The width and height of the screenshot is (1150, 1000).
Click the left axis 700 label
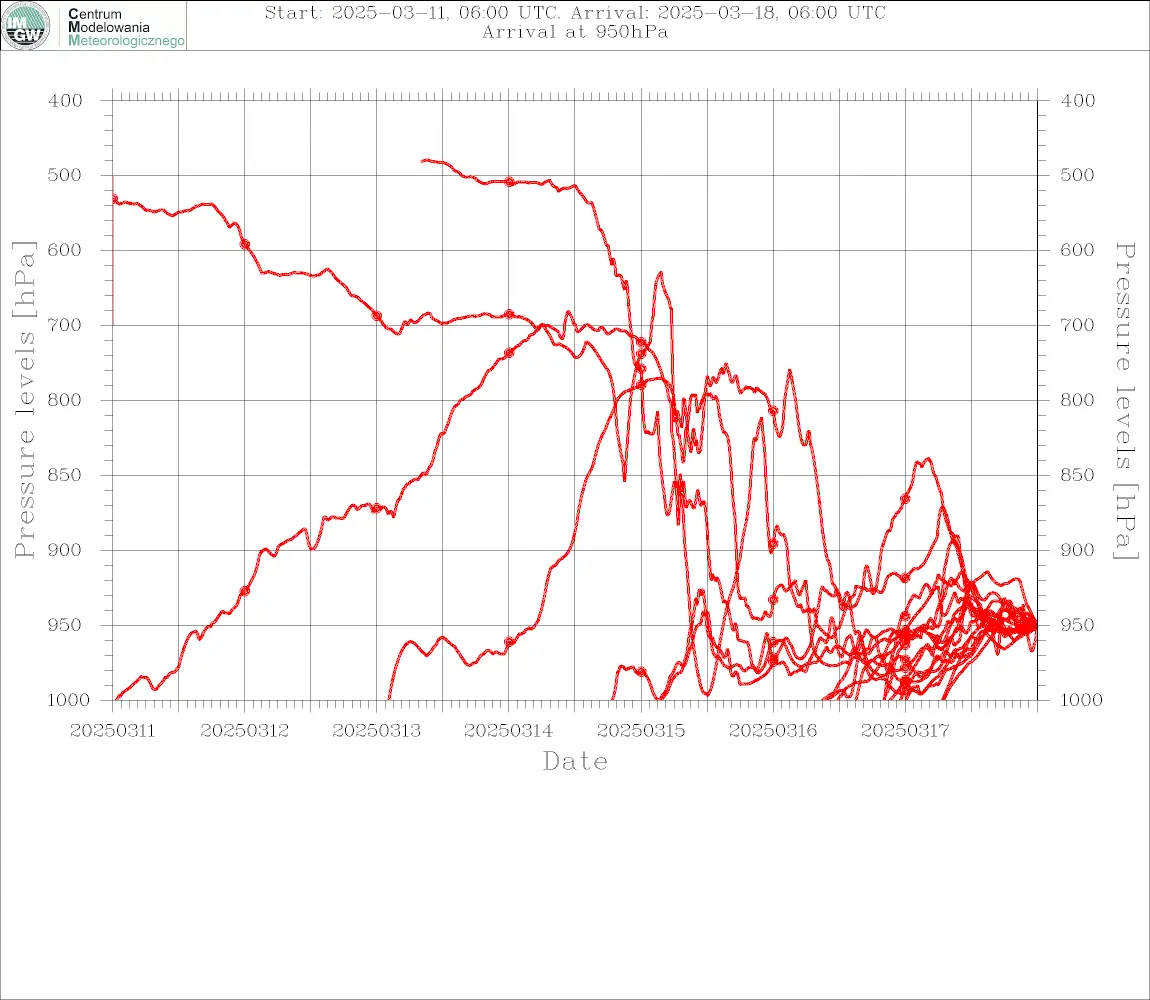click(x=65, y=325)
